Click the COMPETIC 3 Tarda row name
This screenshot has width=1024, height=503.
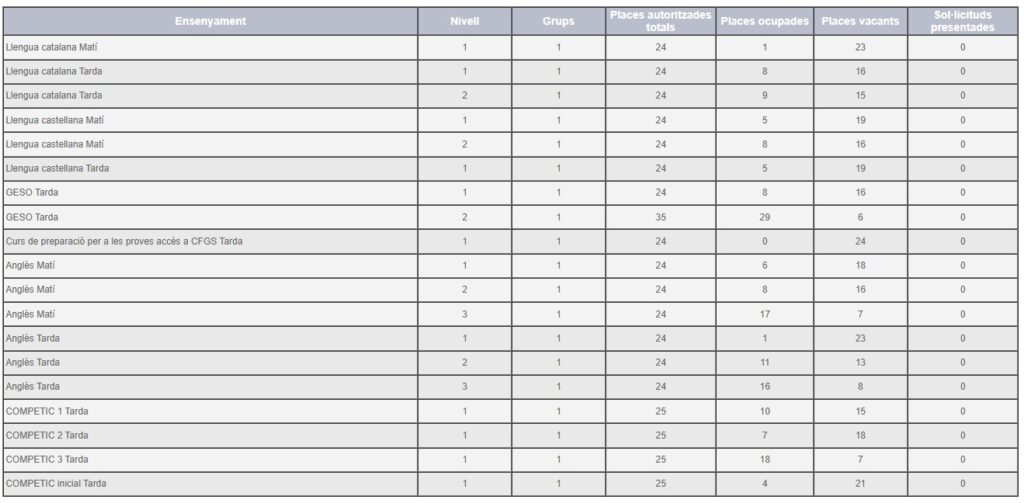point(47,459)
